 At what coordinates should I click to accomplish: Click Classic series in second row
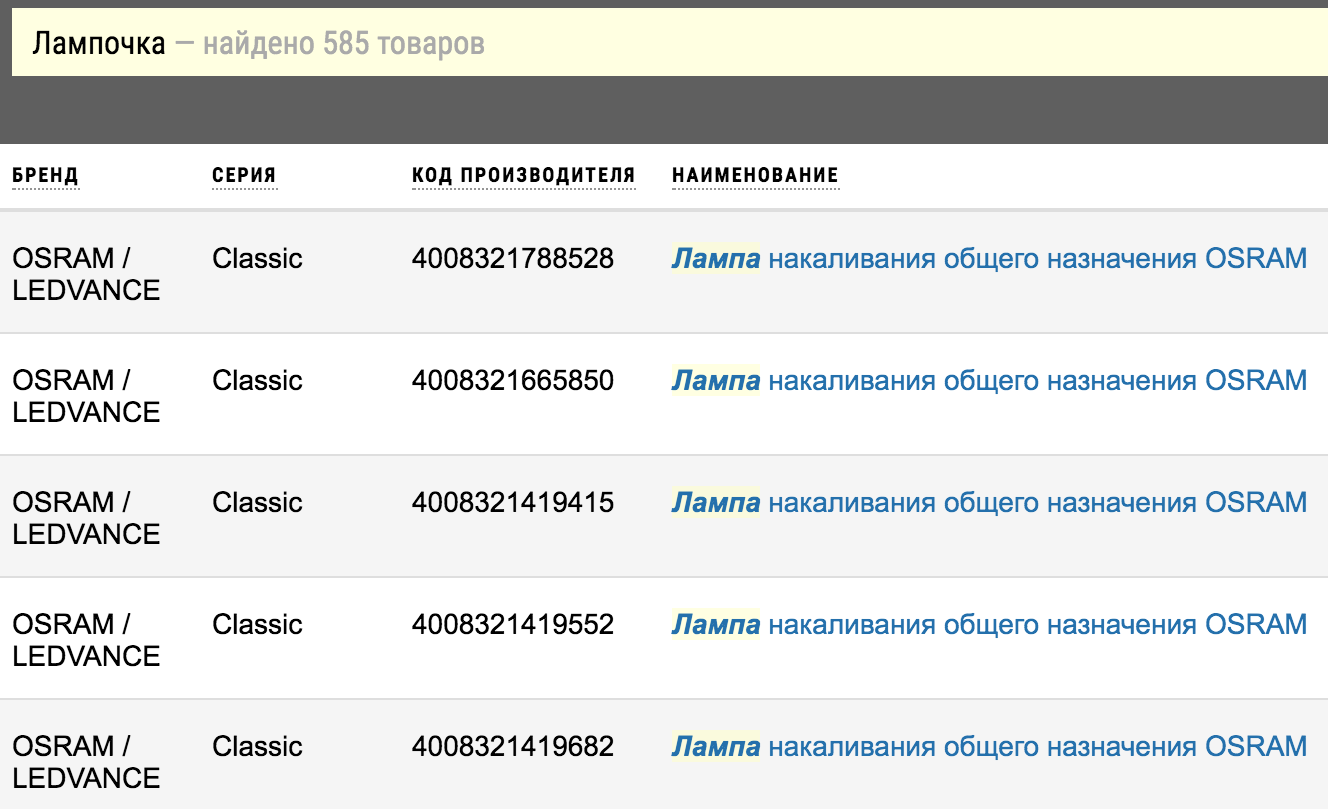[x=257, y=381]
